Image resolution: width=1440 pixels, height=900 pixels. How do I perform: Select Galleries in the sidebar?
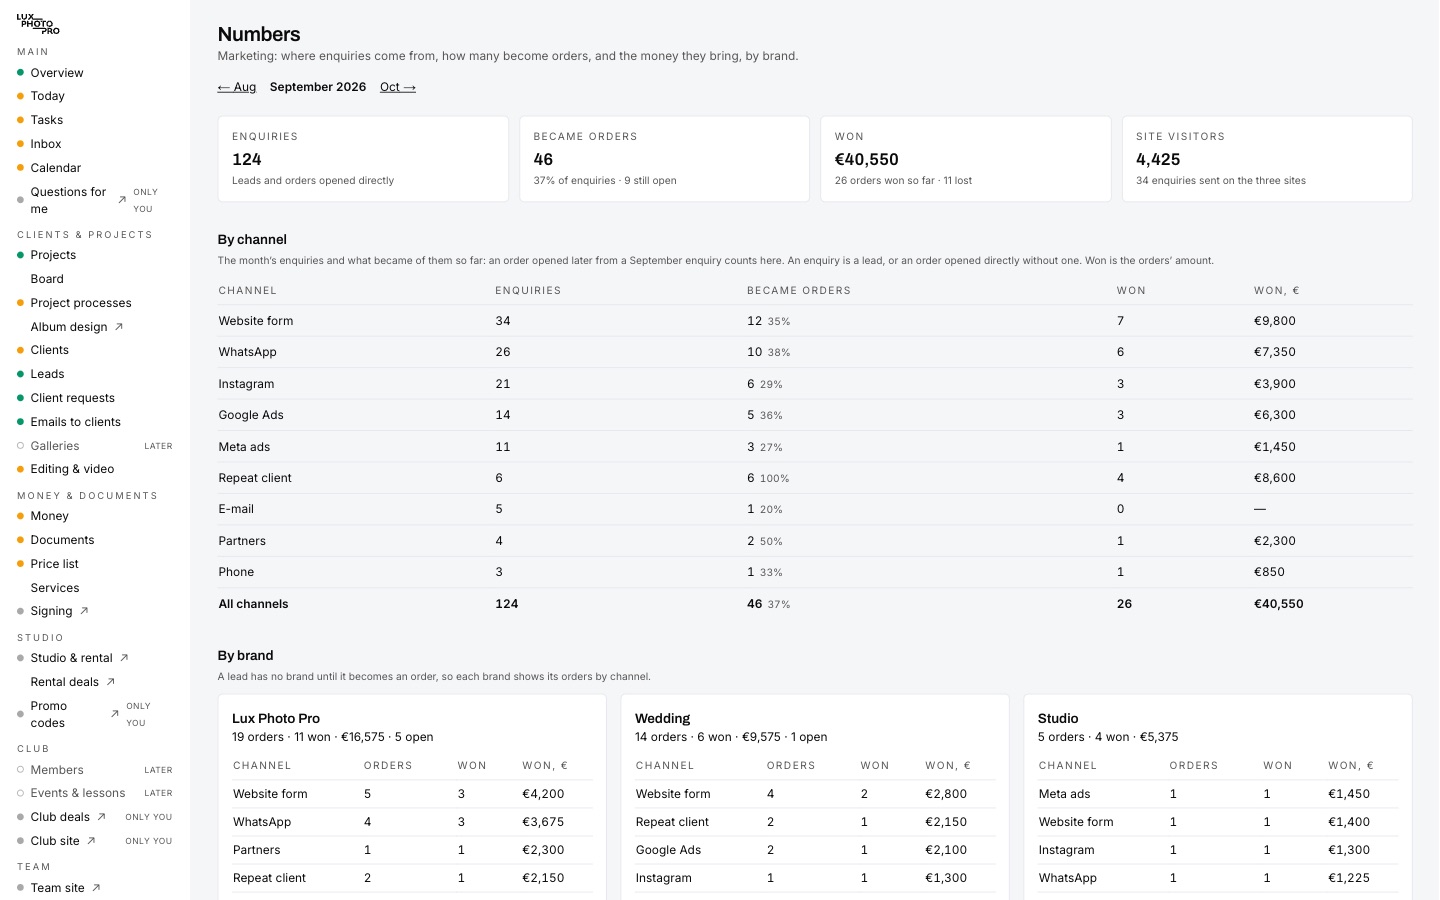point(55,446)
